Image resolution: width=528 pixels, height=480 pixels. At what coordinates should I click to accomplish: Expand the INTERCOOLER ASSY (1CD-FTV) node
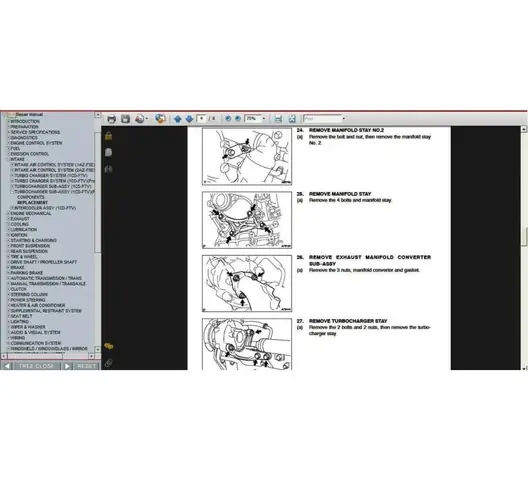(12, 208)
